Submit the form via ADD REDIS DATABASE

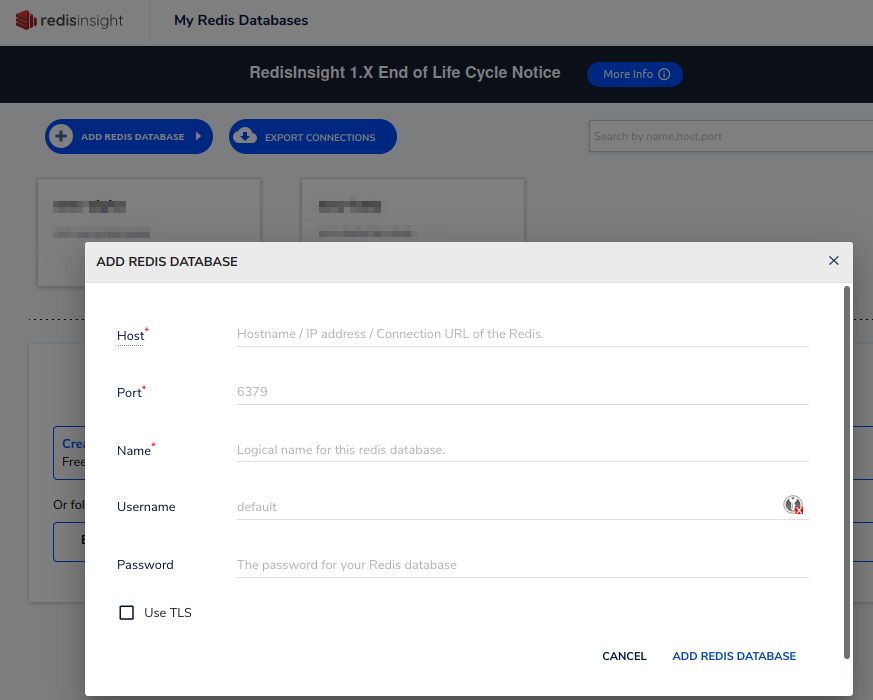click(734, 656)
